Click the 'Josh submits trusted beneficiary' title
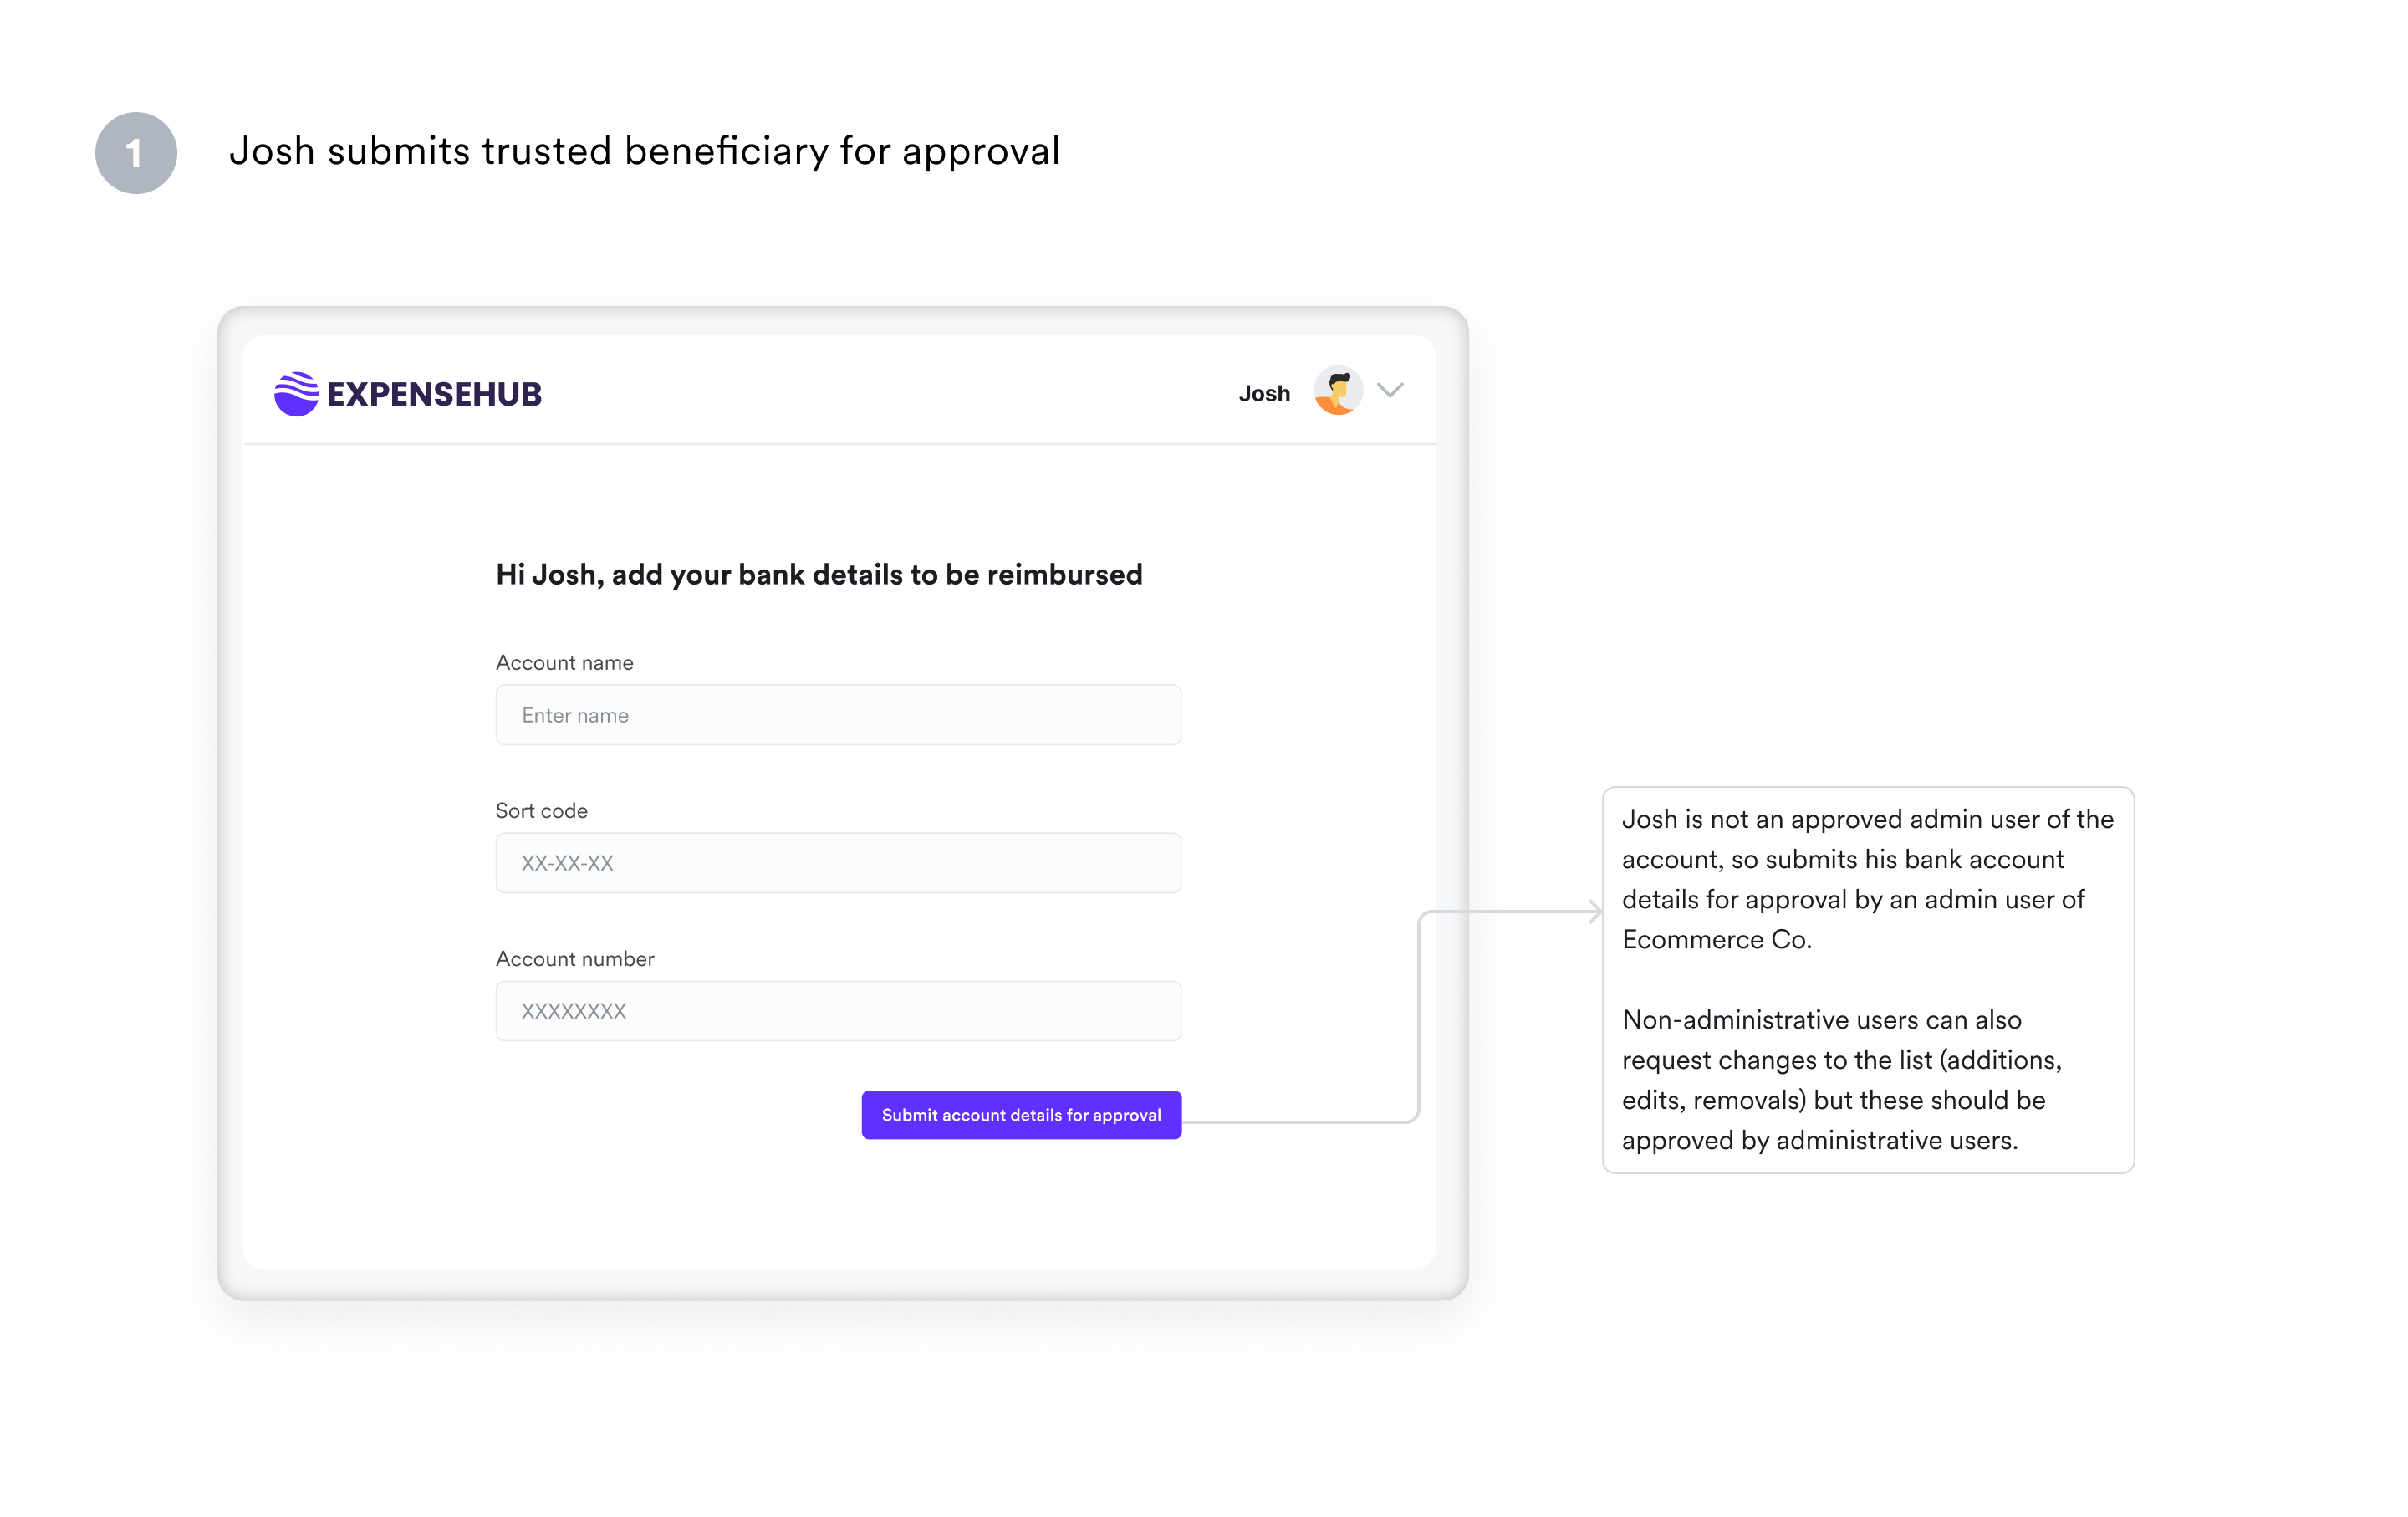Viewport: 2408px width, 1517px height. pos(644,151)
